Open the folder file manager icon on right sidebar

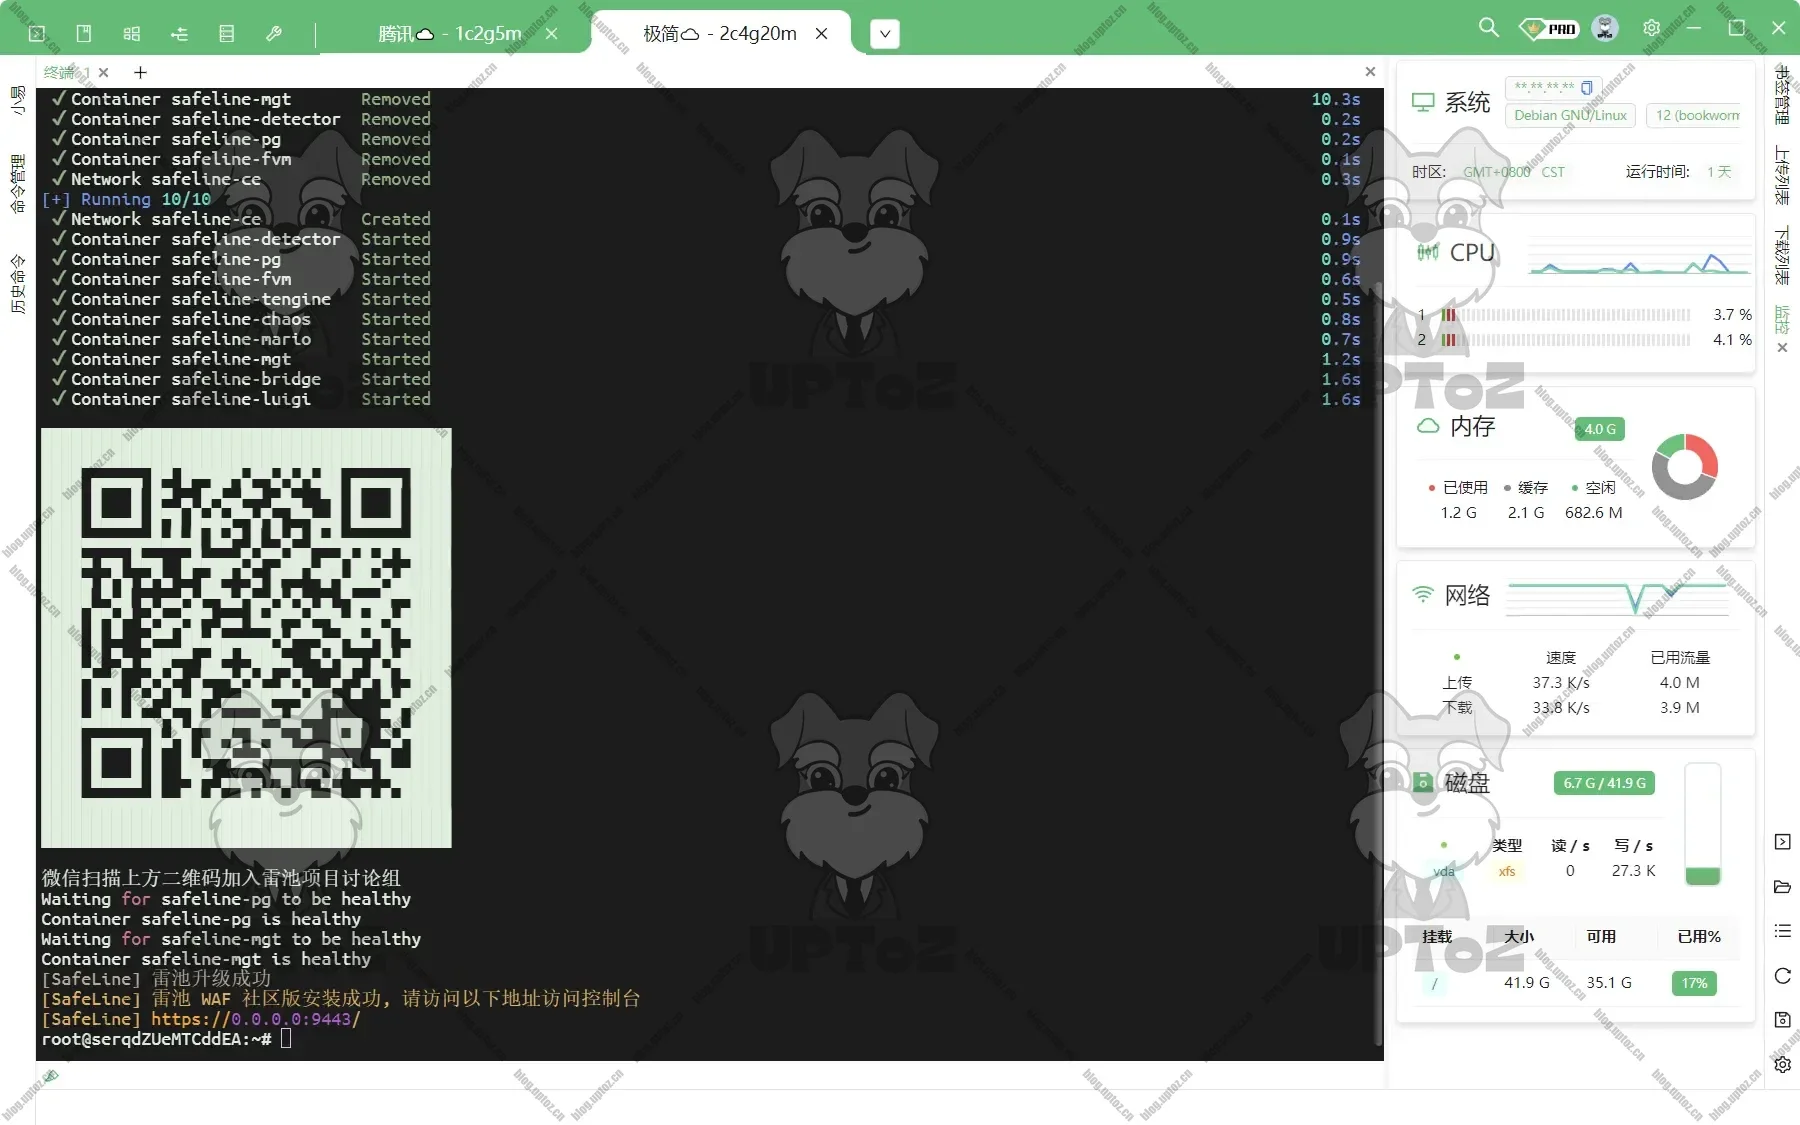pyautogui.click(x=1782, y=887)
